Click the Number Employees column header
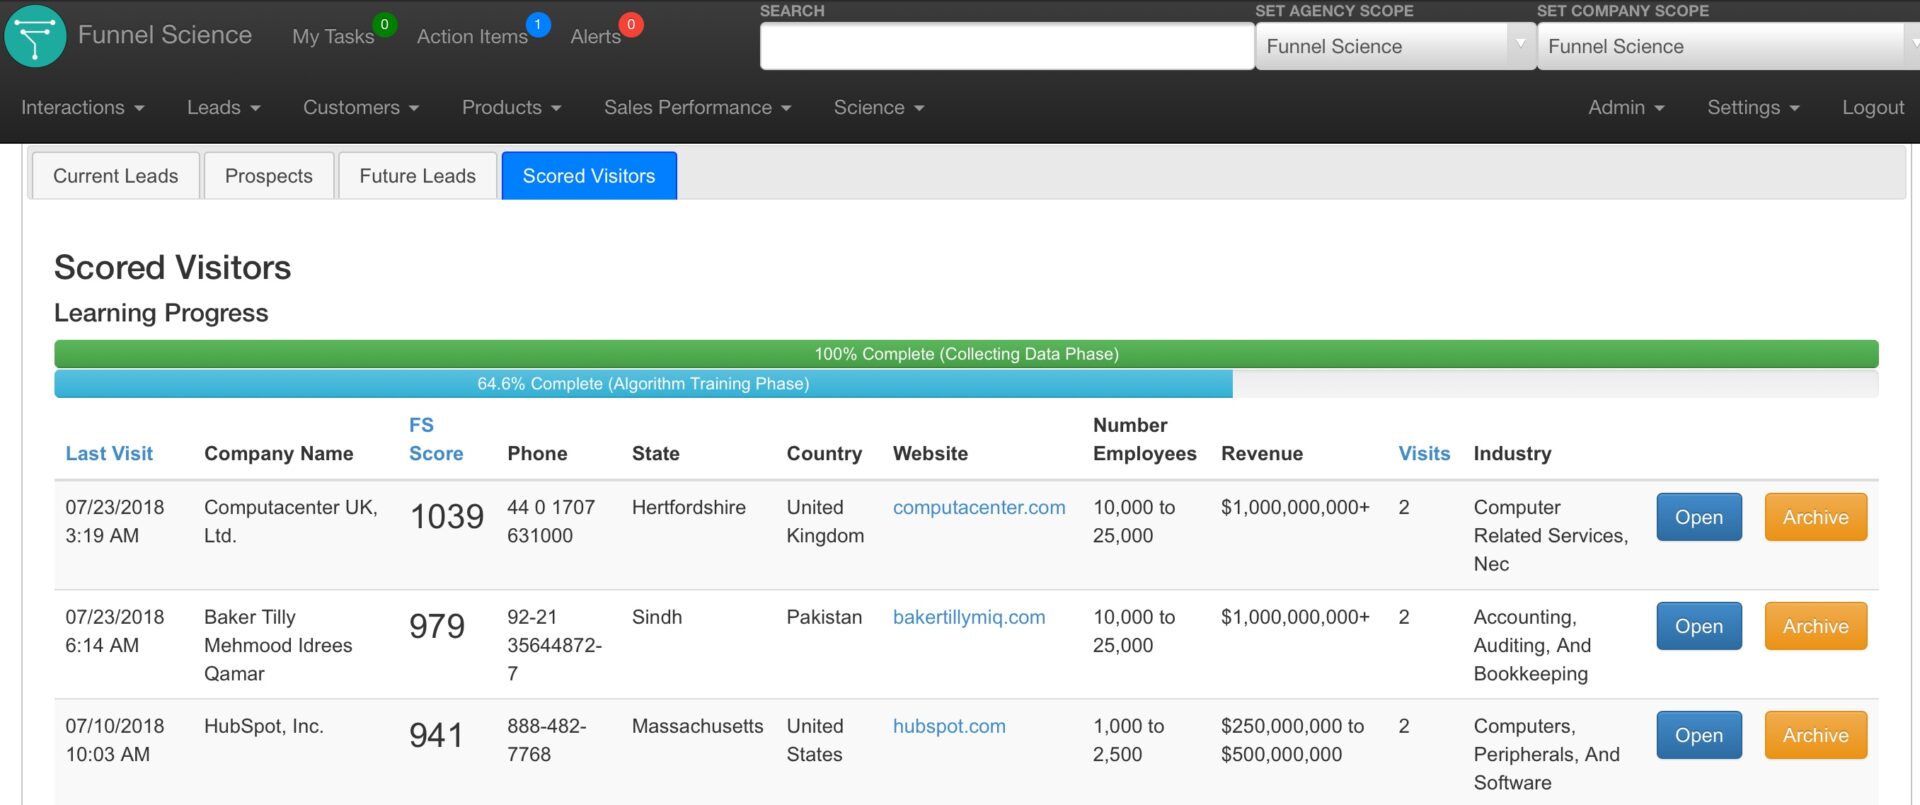Viewport: 1920px width, 805px height. (x=1145, y=440)
